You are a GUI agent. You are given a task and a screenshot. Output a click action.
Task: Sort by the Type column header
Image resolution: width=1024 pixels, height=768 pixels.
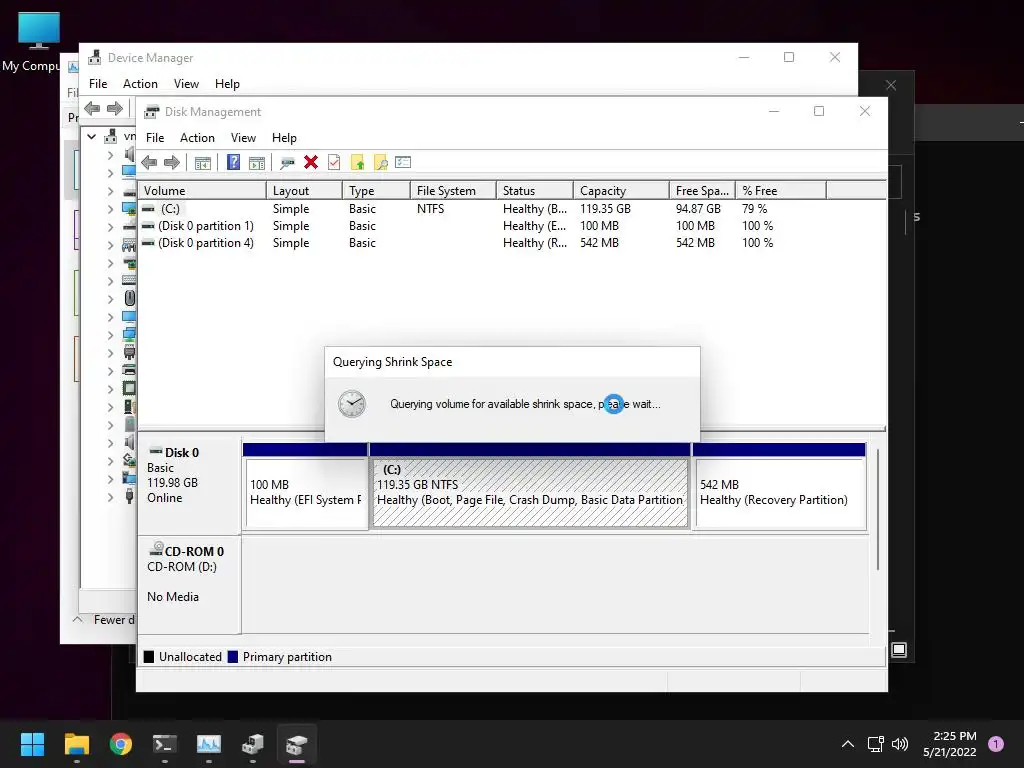click(x=376, y=191)
